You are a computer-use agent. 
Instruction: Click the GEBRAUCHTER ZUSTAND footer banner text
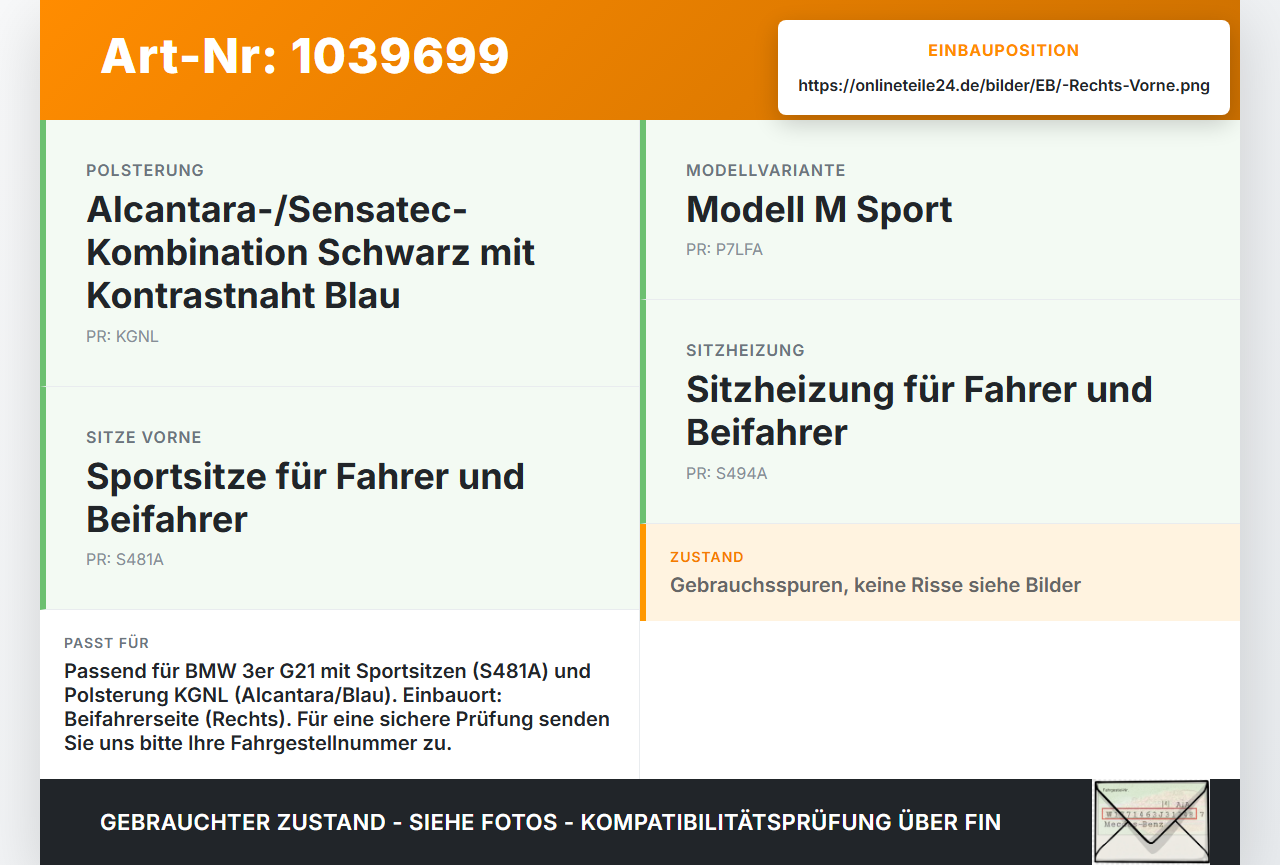(x=550, y=823)
